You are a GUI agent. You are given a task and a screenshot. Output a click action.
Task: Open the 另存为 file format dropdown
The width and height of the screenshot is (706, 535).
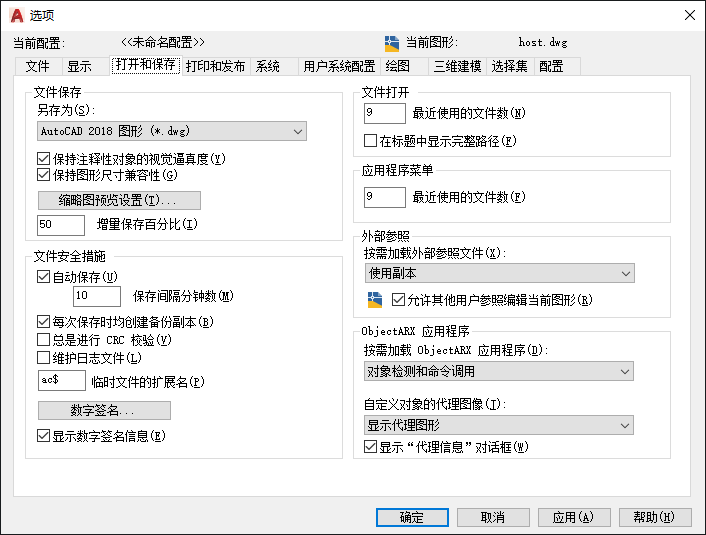[x=172, y=131]
